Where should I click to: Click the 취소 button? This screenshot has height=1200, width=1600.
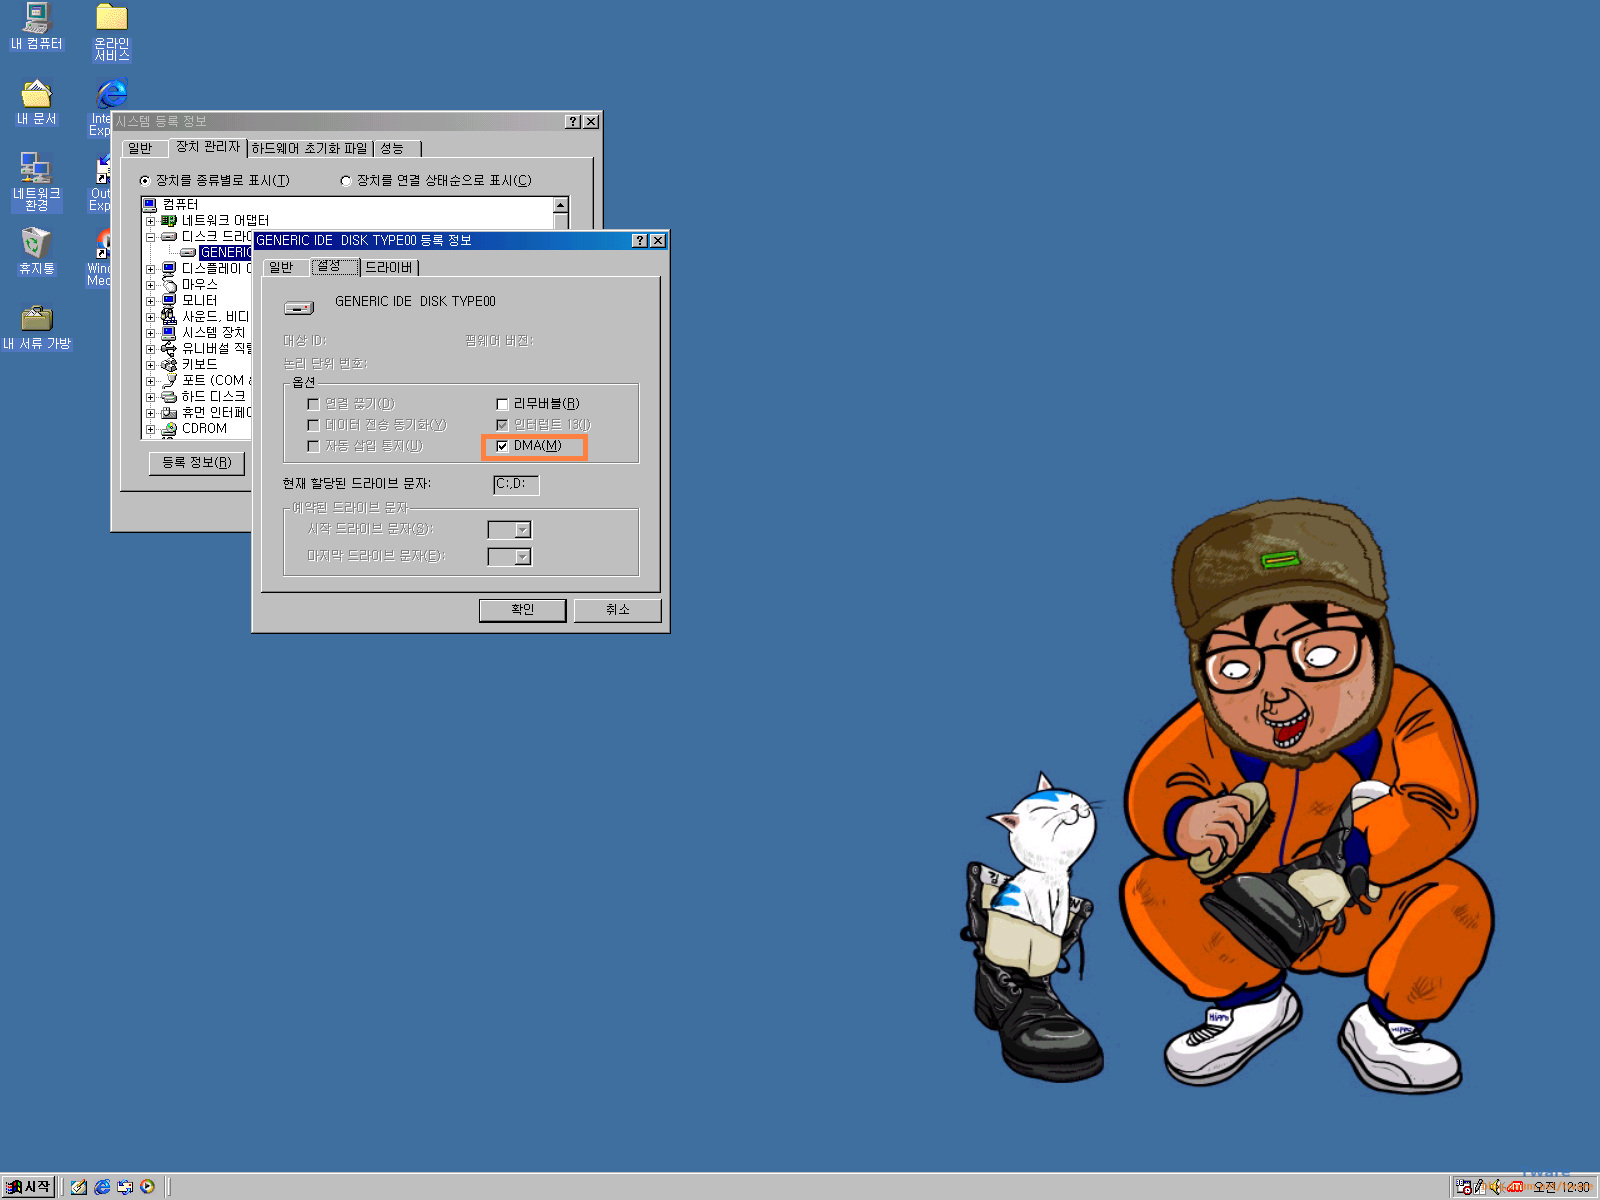617,610
